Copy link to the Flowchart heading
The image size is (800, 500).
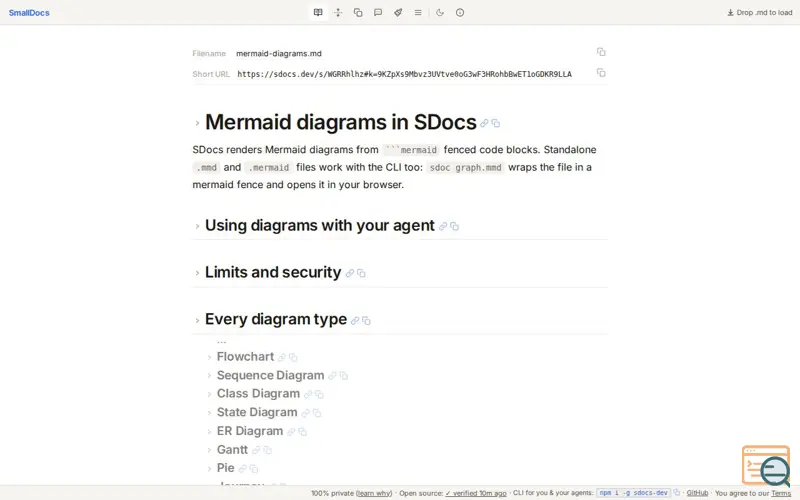pos(282,357)
